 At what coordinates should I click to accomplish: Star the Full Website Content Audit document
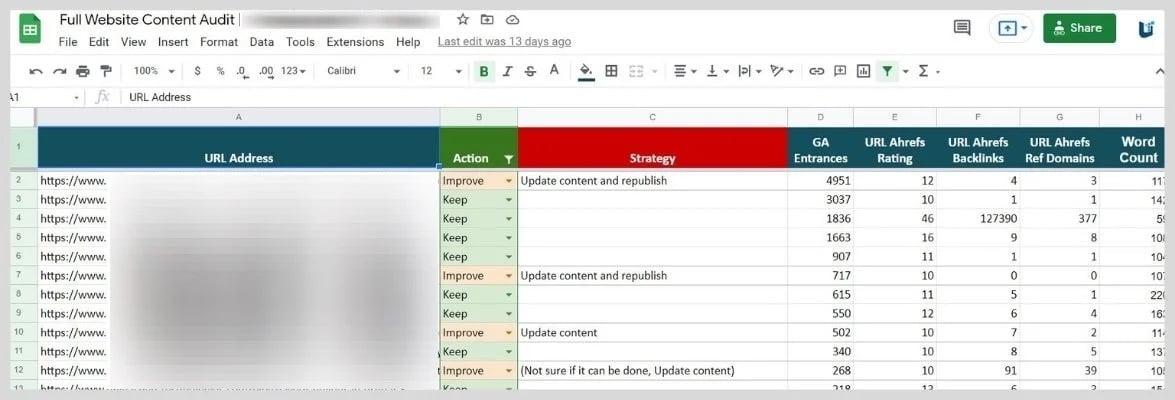click(463, 19)
